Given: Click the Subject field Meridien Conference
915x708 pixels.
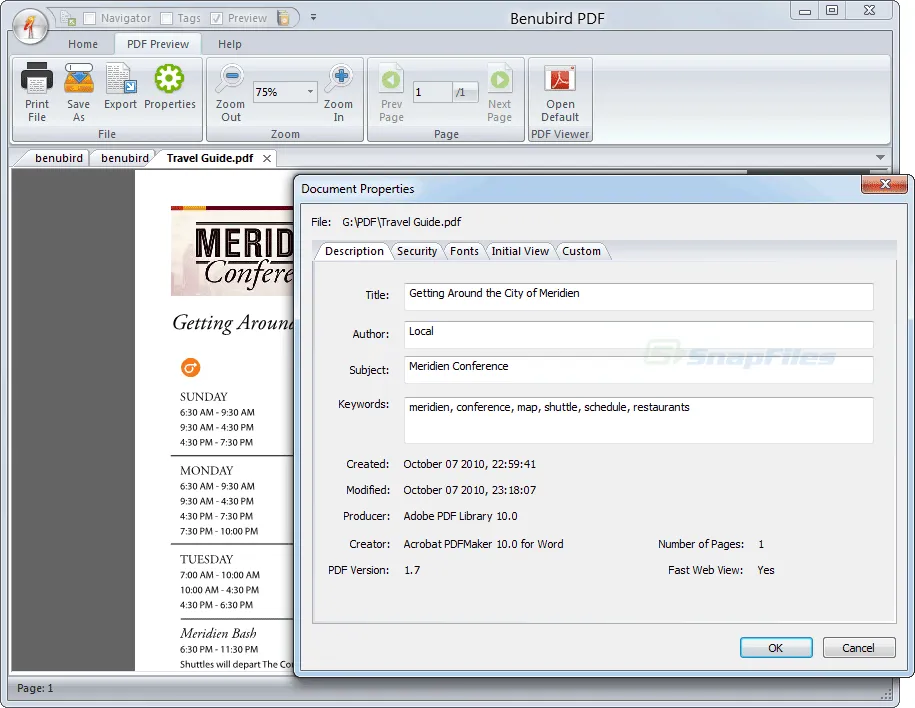Looking at the screenshot, I should (638, 370).
